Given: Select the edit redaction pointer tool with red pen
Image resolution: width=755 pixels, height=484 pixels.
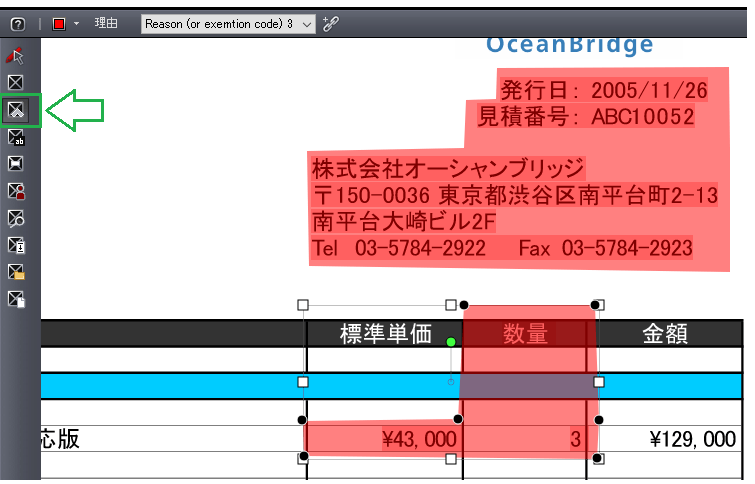Looking at the screenshot, I should (x=15, y=56).
